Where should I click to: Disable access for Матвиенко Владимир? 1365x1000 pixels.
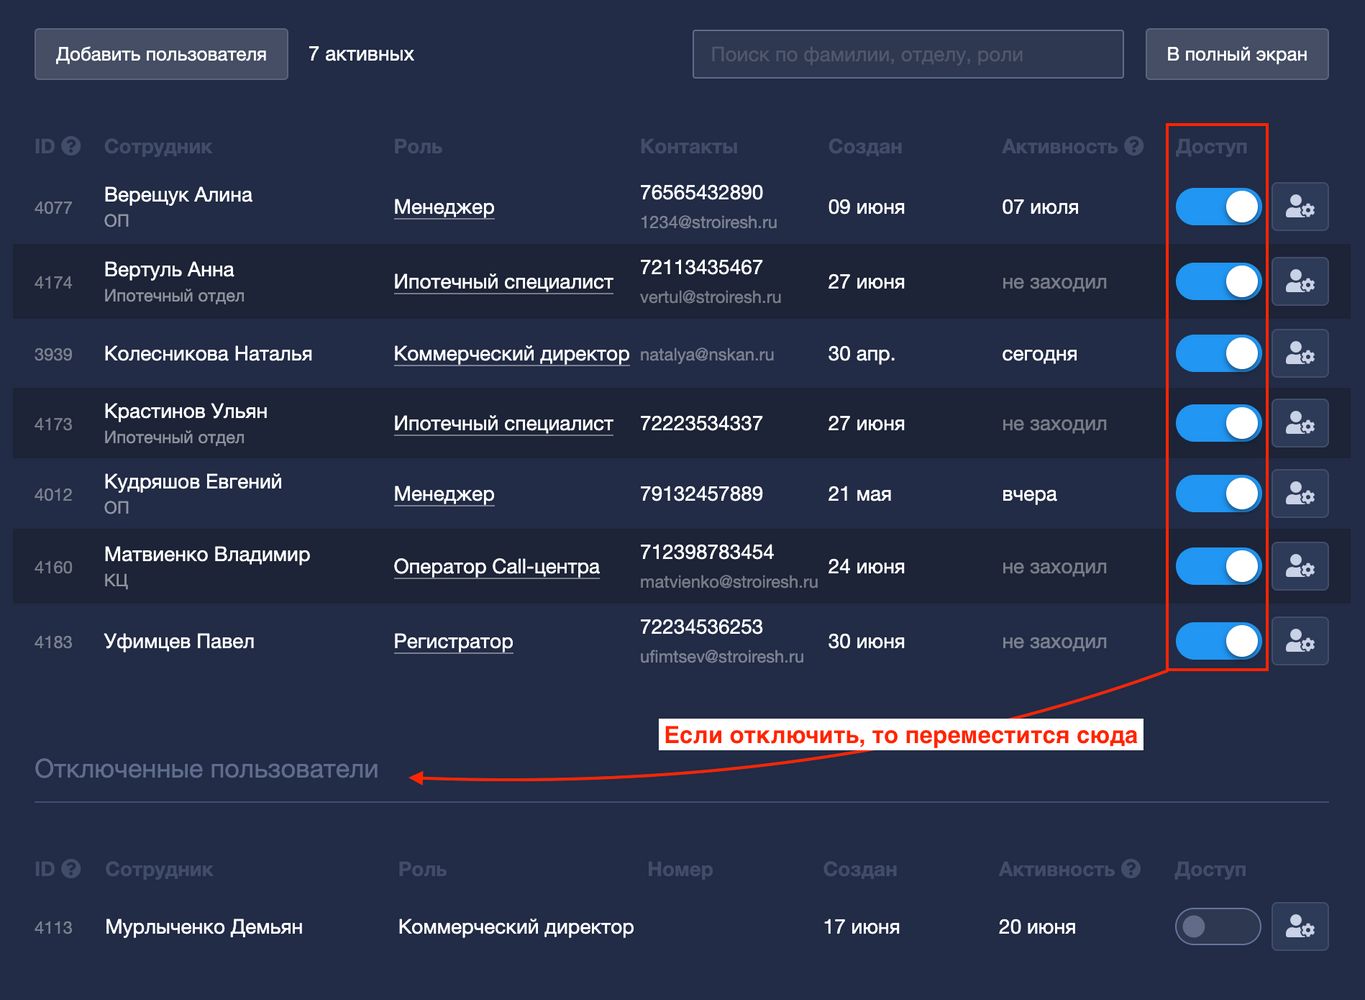1218,567
